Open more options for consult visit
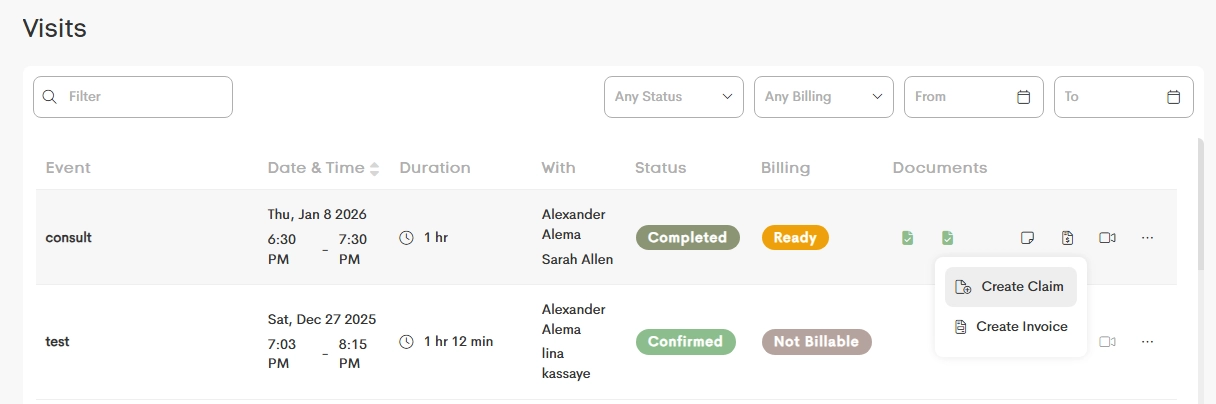 1147,238
